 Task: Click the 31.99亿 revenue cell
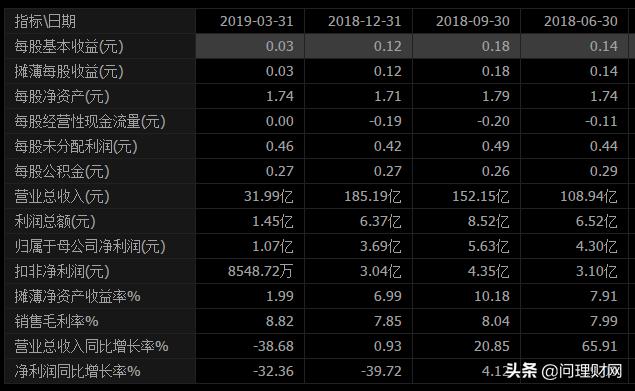(x=268, y=197)
